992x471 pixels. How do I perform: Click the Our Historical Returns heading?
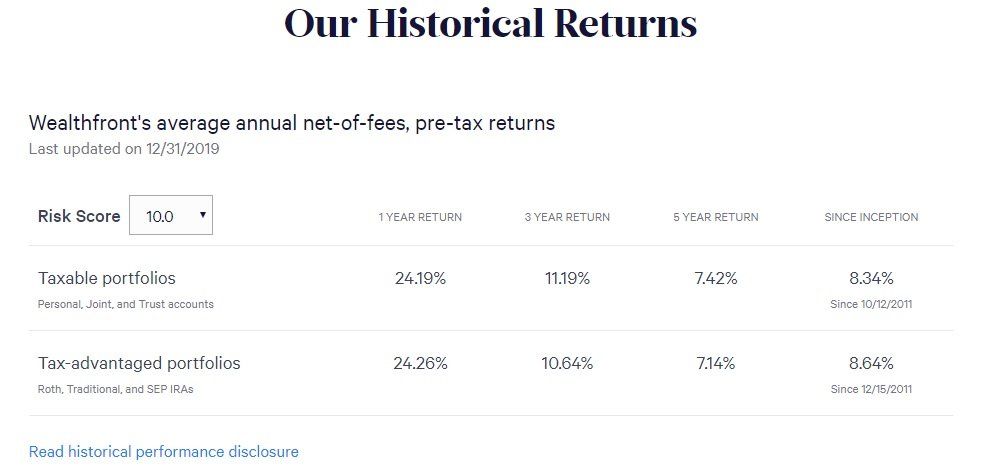491,23
